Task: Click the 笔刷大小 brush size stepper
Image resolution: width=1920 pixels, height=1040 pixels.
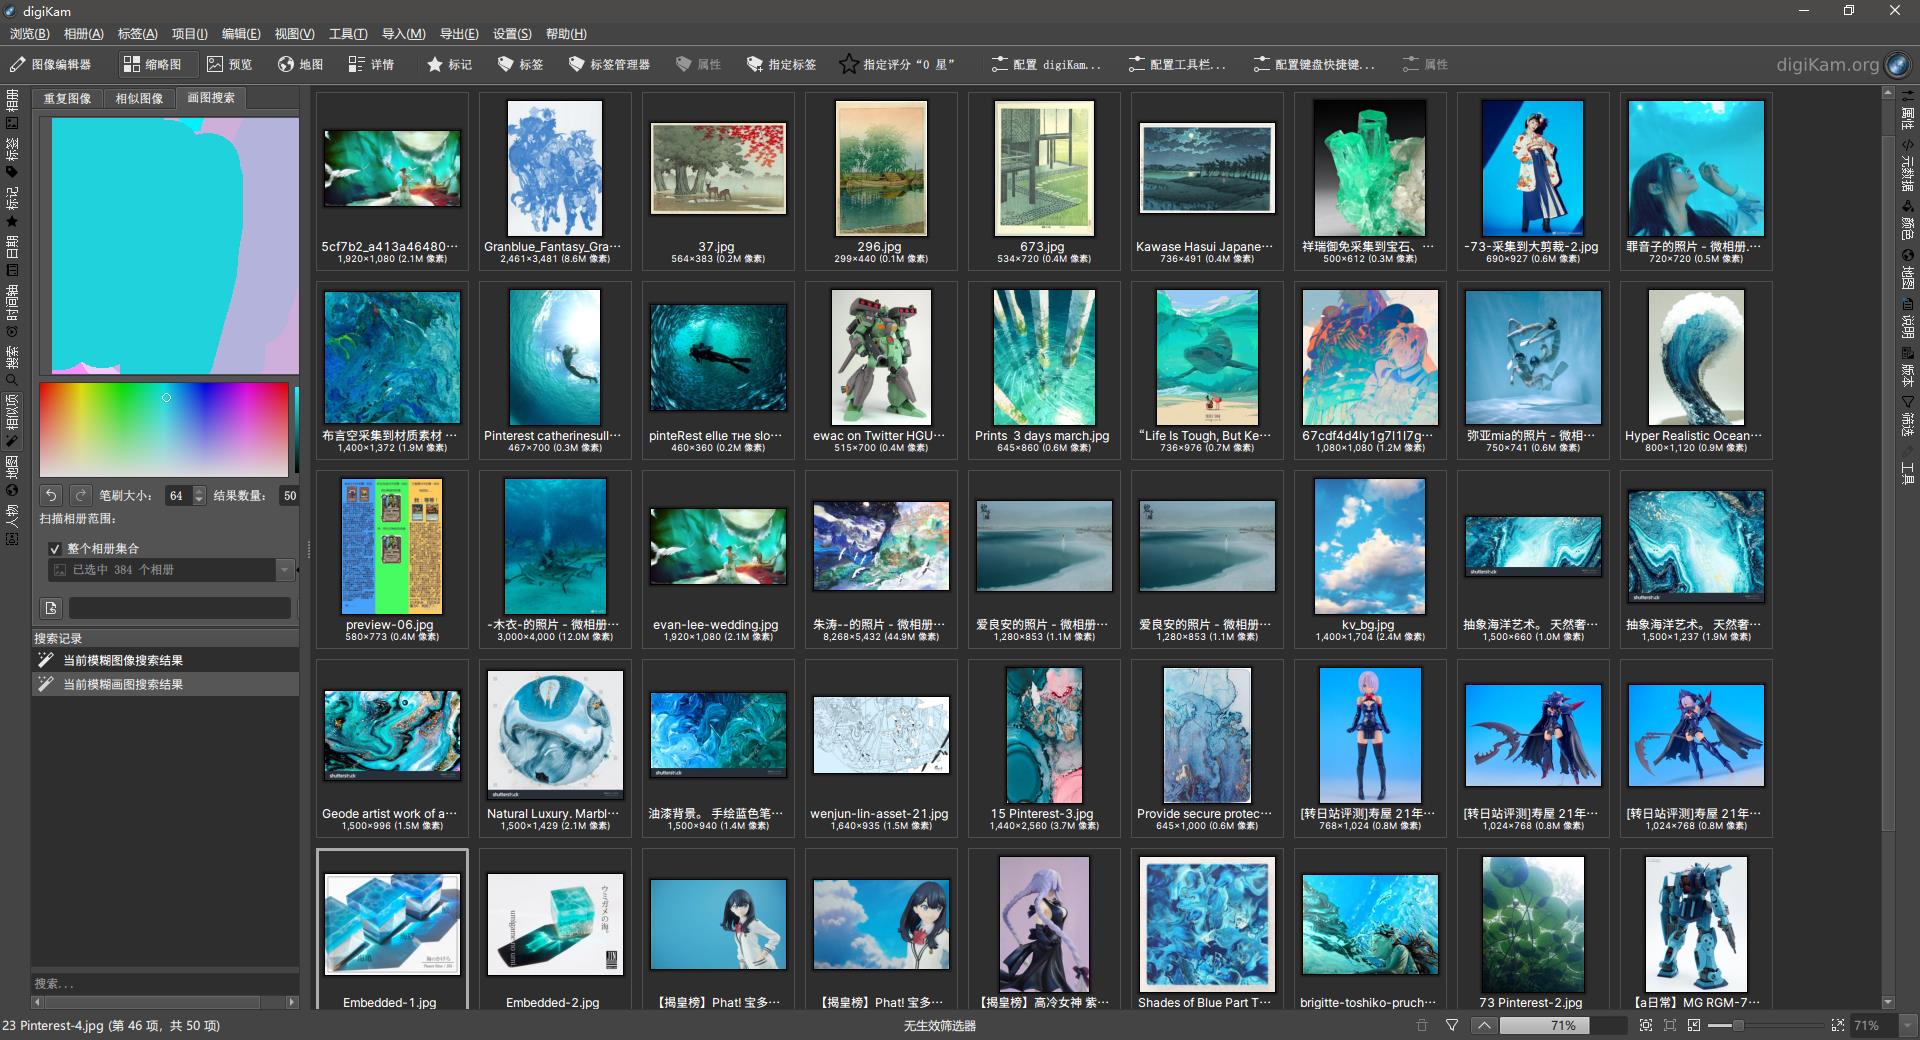Action: pos(198,495)
